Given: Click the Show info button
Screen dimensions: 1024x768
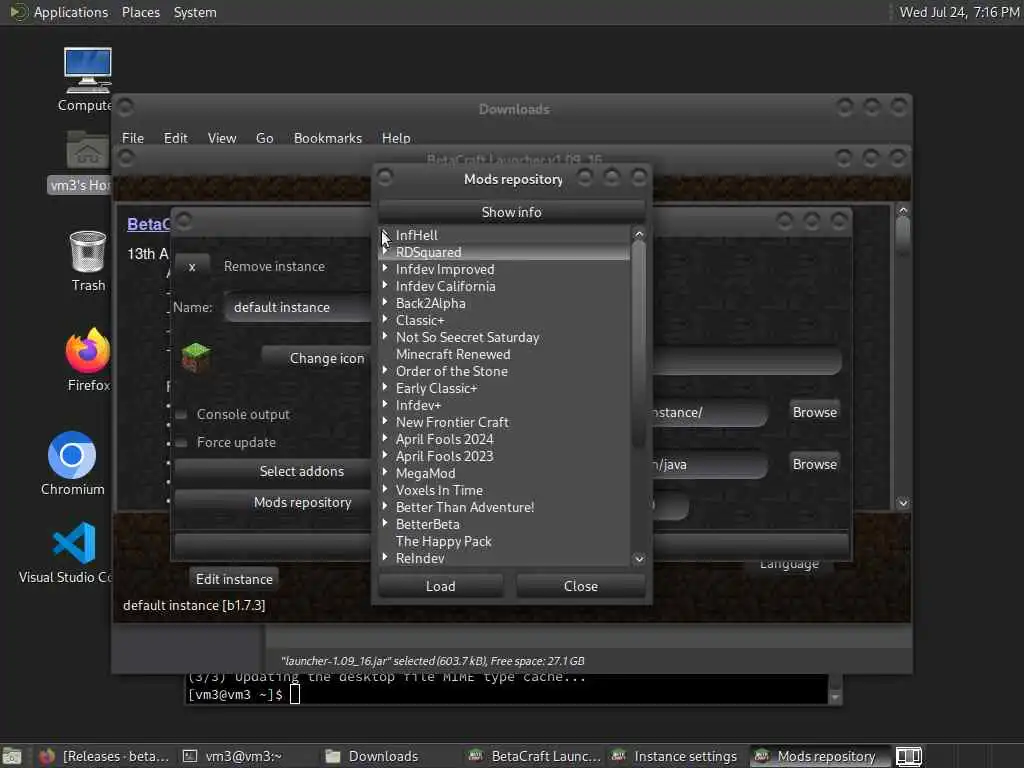Looking at the screenshot, I should [x=511, y=212].
